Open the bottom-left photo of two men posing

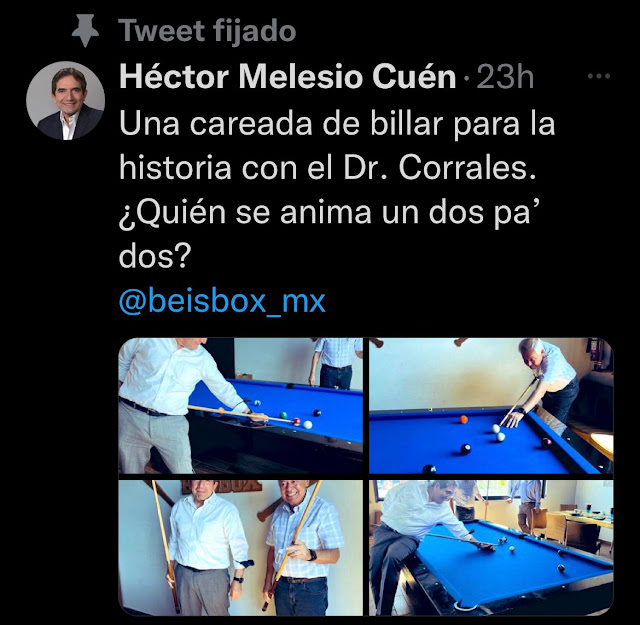pos(240,548)
